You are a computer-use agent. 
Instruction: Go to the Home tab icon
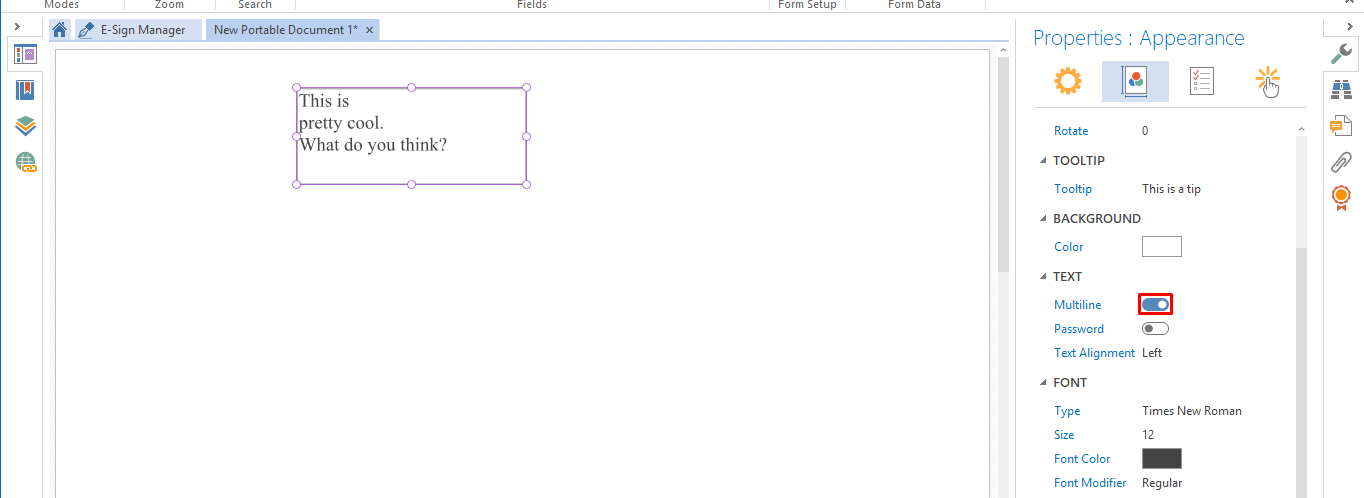60,30
